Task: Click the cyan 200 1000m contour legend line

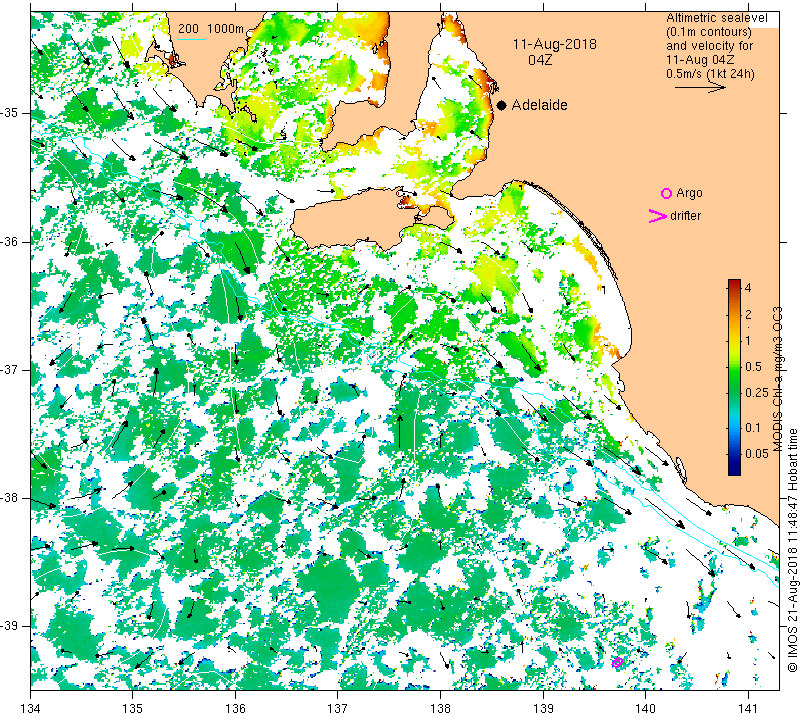Action: (x=192, y=39)
